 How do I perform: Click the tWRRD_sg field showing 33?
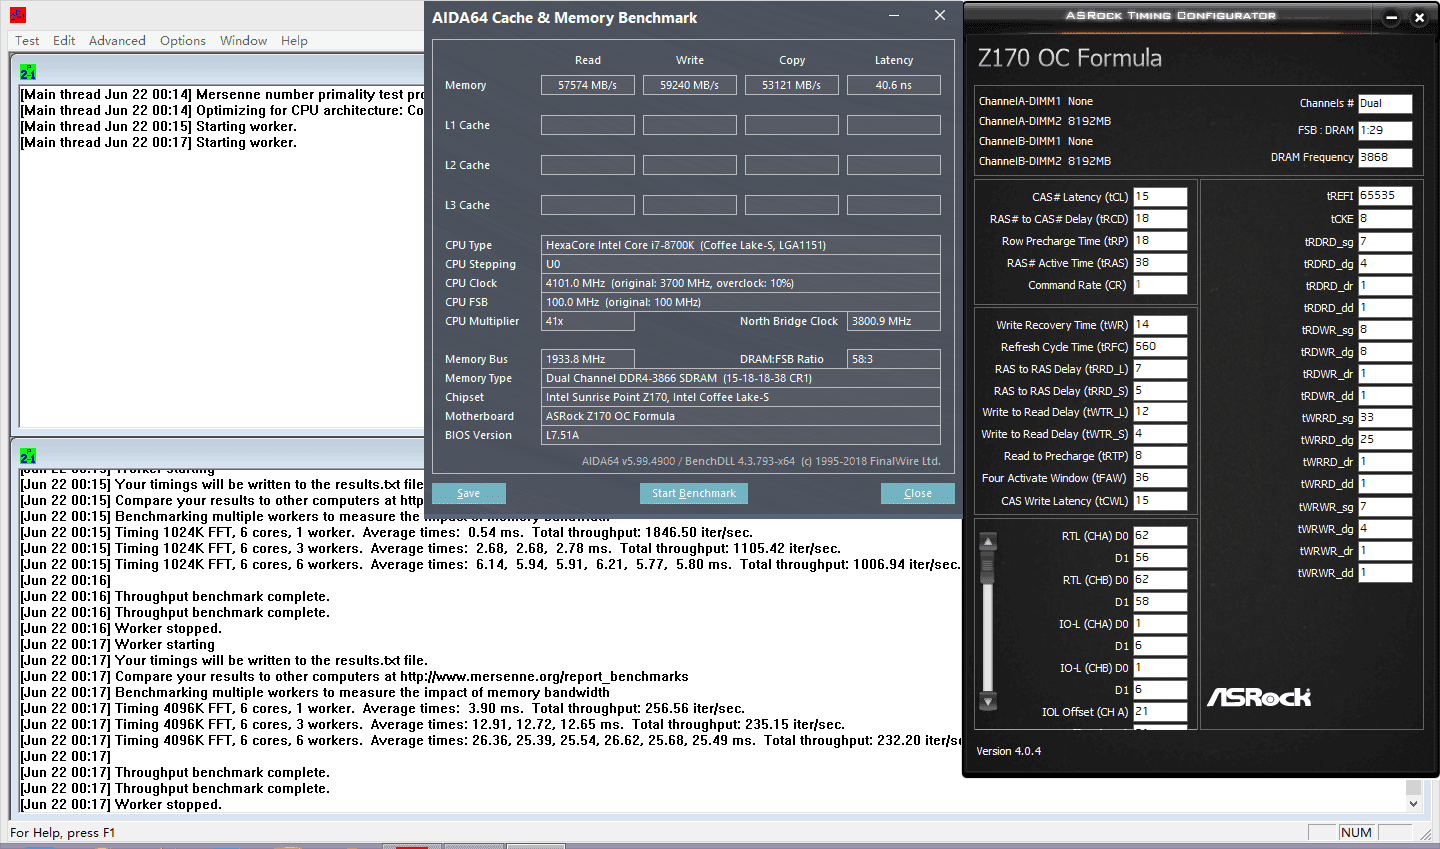click(x=1385, y=418)
